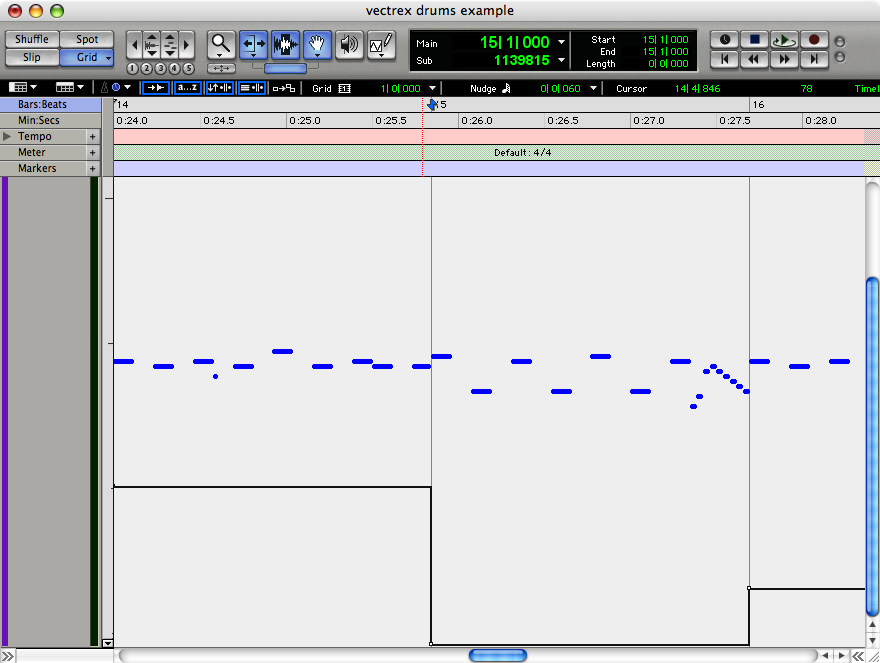Click the horizontal scrollbar right arrow
The image size is (880, 663).
point(841,655)
